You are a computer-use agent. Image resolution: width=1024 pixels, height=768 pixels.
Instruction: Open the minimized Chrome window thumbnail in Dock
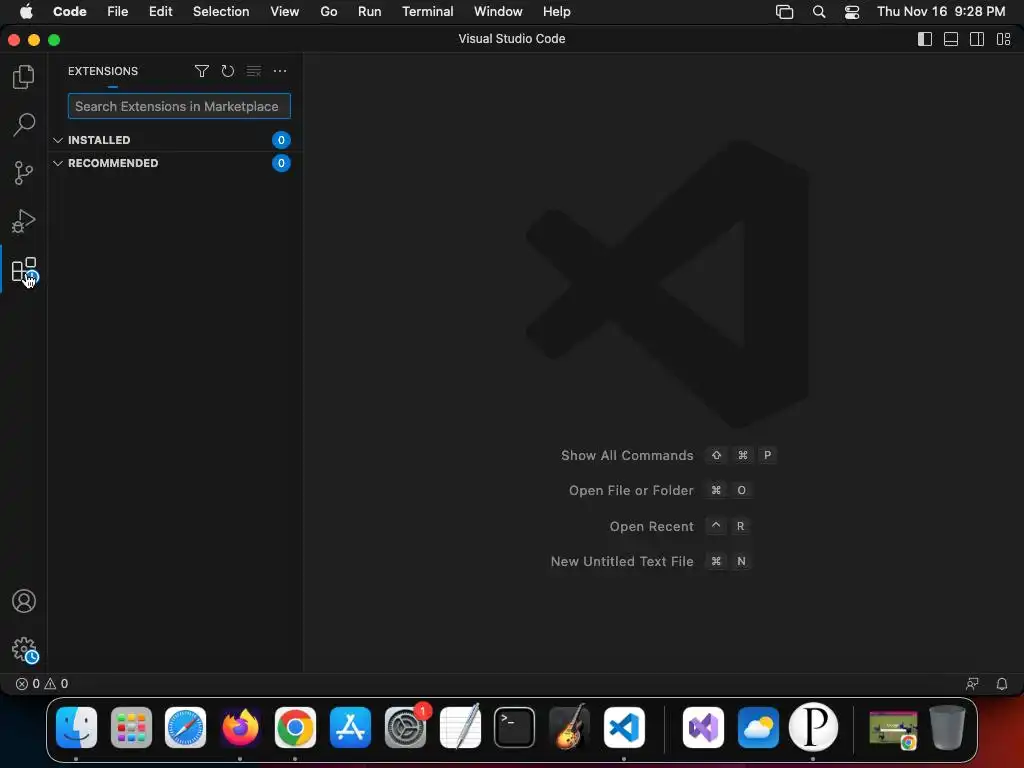[x=893, y=728]
